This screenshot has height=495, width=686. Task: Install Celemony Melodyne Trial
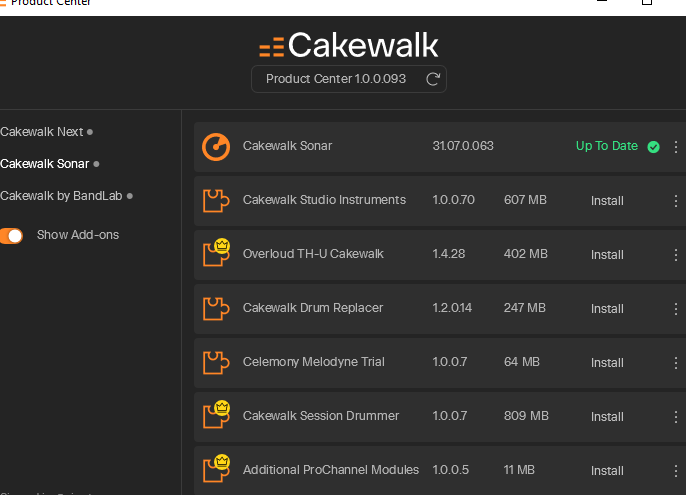[x=607, y=362]
